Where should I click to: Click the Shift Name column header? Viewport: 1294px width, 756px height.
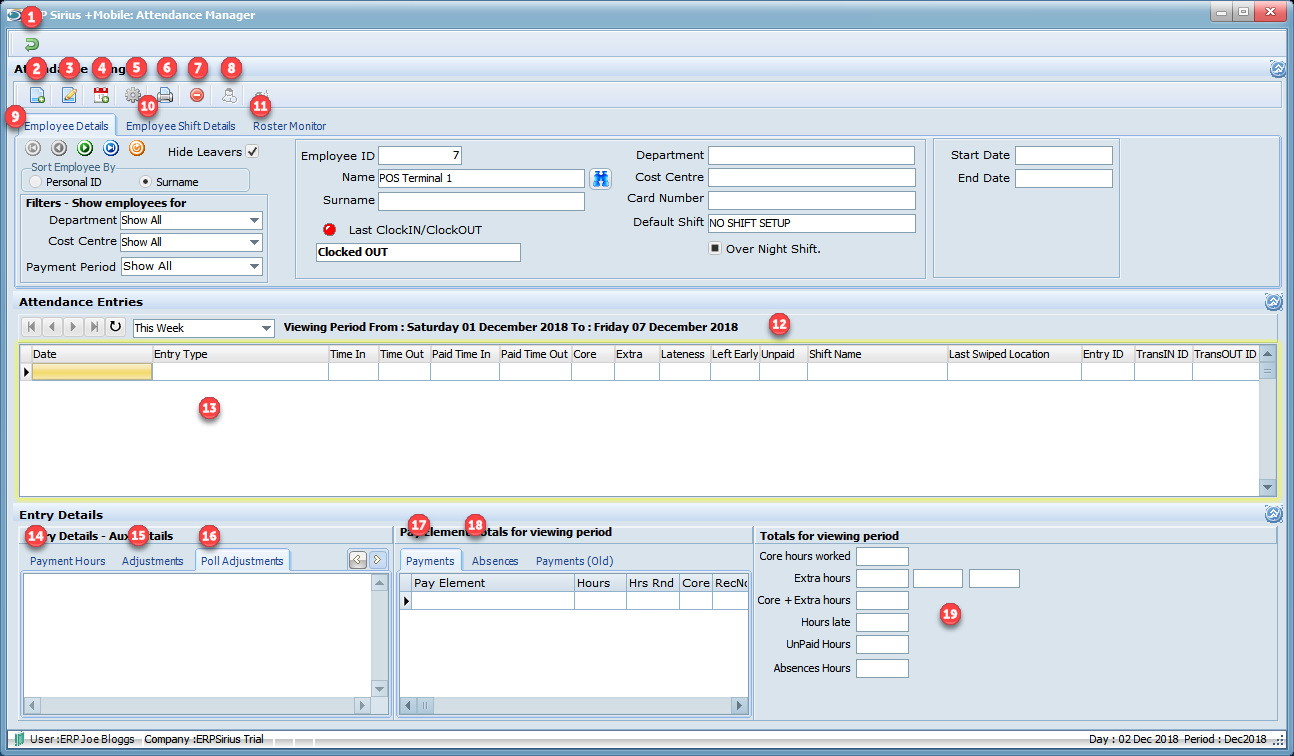pyautogui.click(x=877, y=354)
